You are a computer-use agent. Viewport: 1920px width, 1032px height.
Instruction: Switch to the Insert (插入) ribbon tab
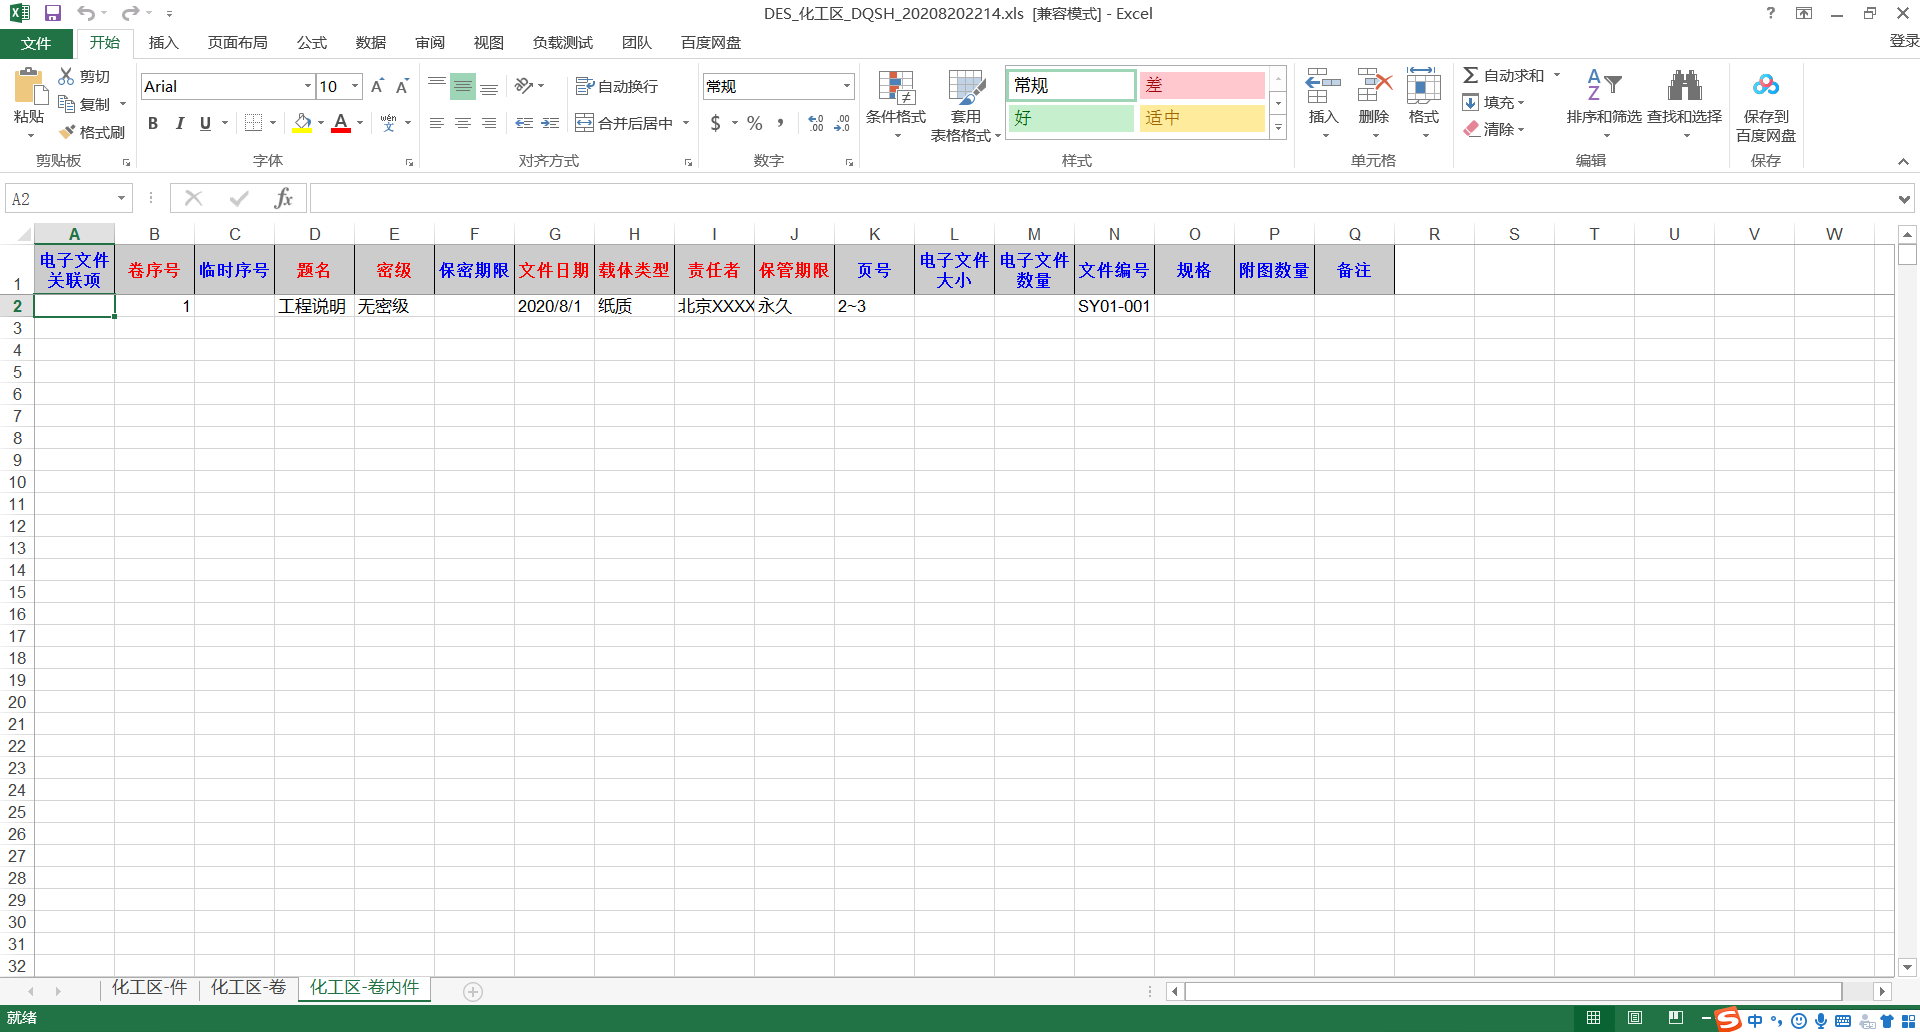163,43
